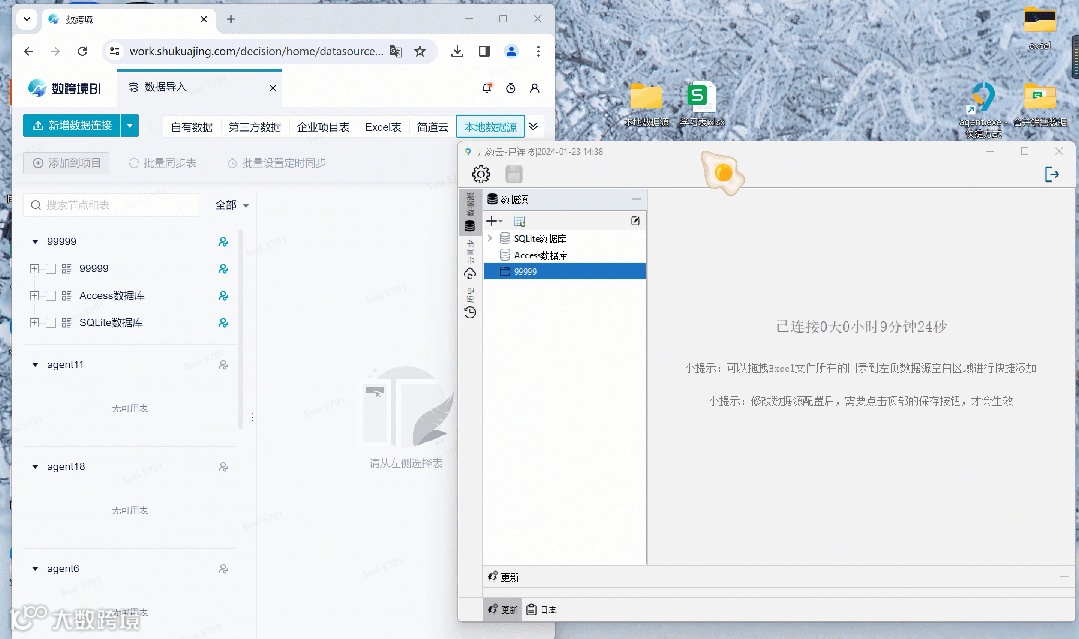Toggle the sync icon next to Access数据库
Viewport: 1079px width, 639px height.
point(224,295)
